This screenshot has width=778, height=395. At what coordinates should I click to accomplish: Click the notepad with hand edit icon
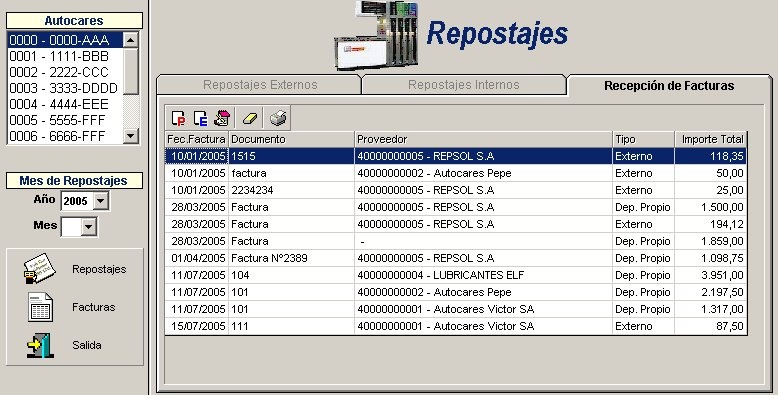click(222, 119)
